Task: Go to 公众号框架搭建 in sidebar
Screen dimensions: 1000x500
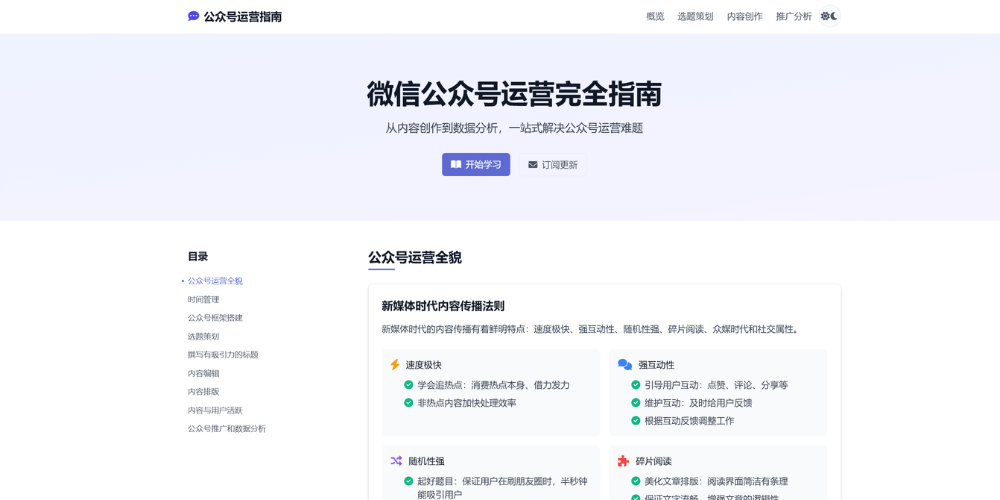Action: (x=215, y=318)
